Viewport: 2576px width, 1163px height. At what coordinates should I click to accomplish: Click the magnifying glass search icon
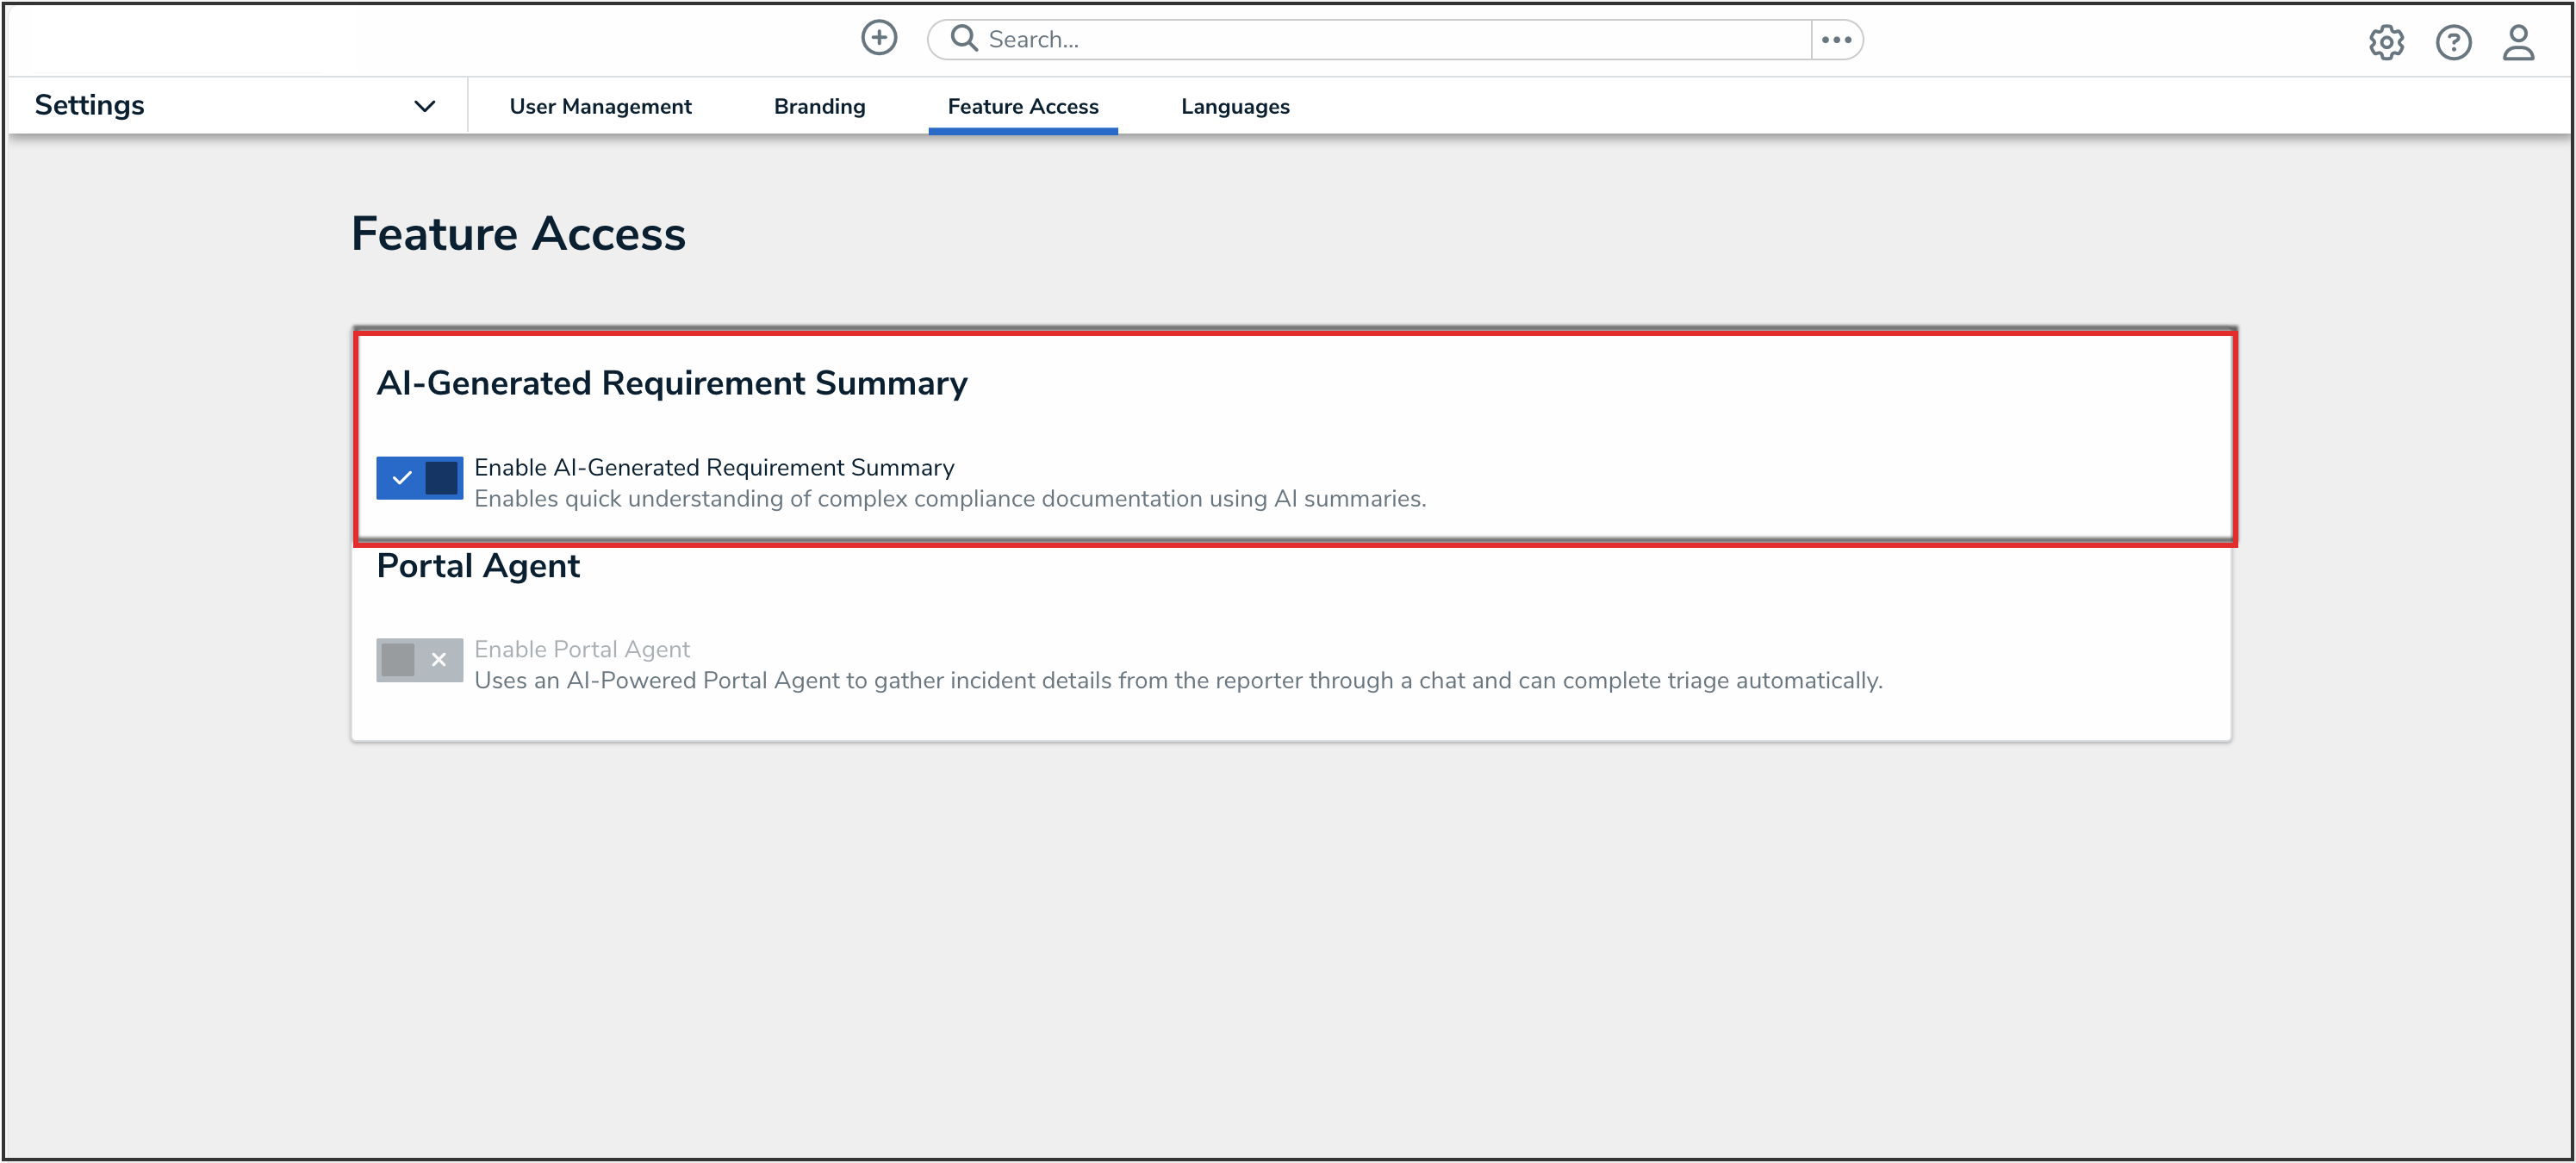pyautogui.click(x=963, y=39)
